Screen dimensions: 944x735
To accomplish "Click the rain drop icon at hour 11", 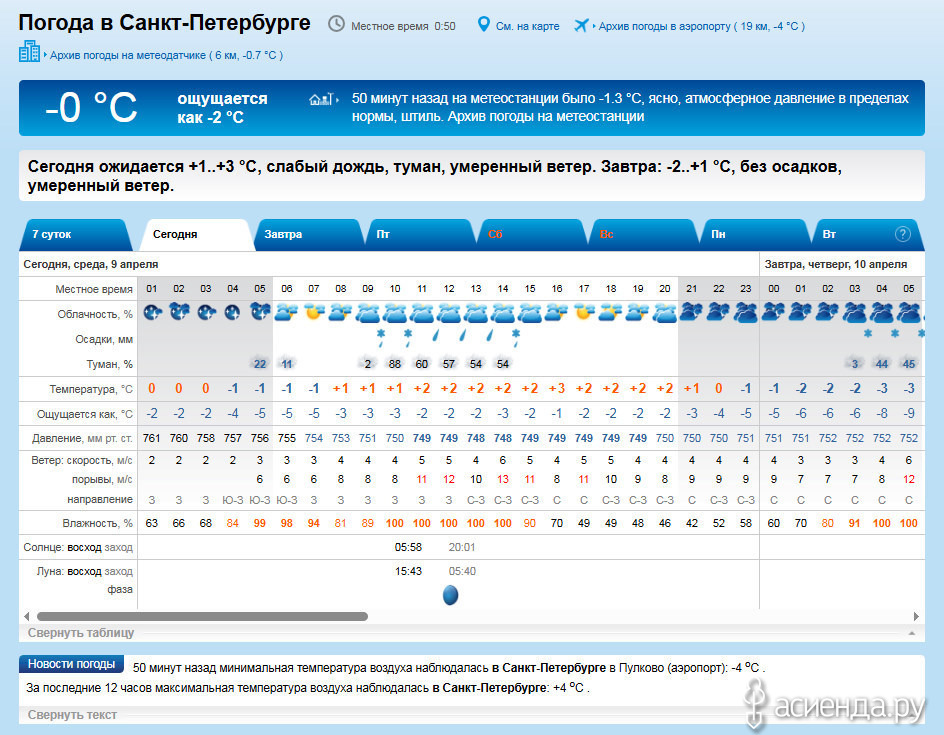I will tap(435, 335).
